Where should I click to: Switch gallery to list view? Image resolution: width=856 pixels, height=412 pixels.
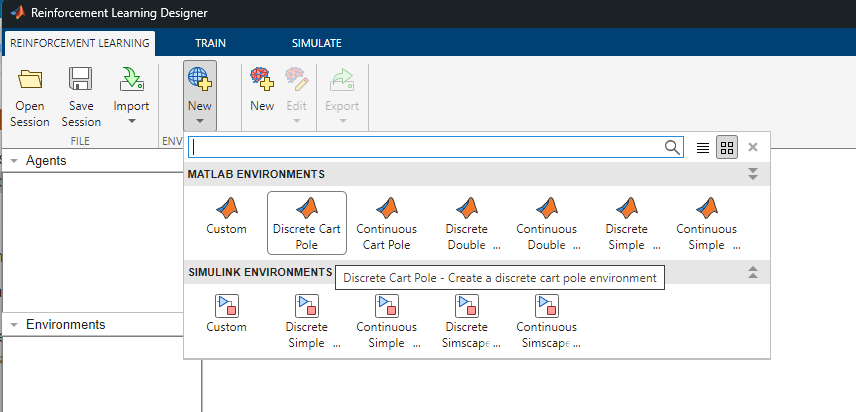[703, 147]
